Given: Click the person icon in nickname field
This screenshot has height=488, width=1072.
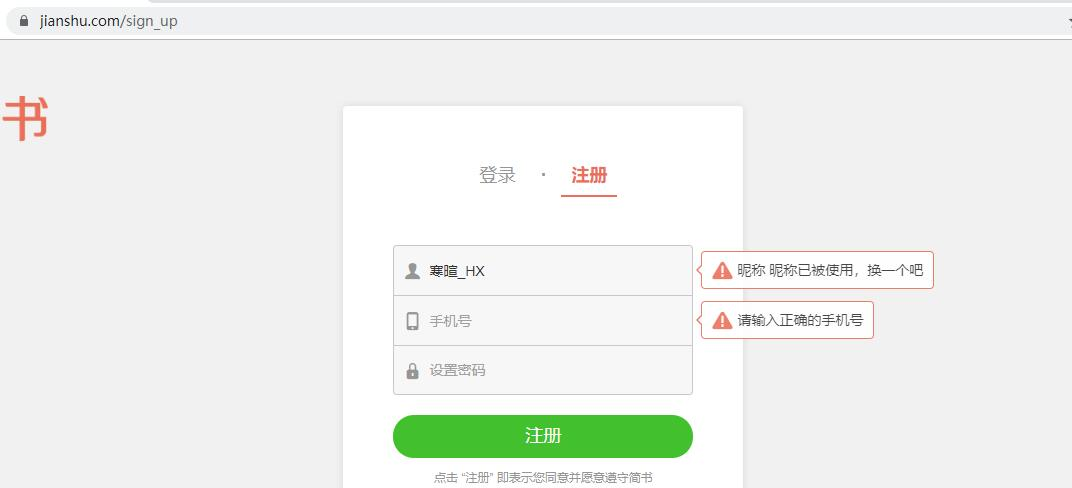Looking at the screenshot, I should click(412, 271).
